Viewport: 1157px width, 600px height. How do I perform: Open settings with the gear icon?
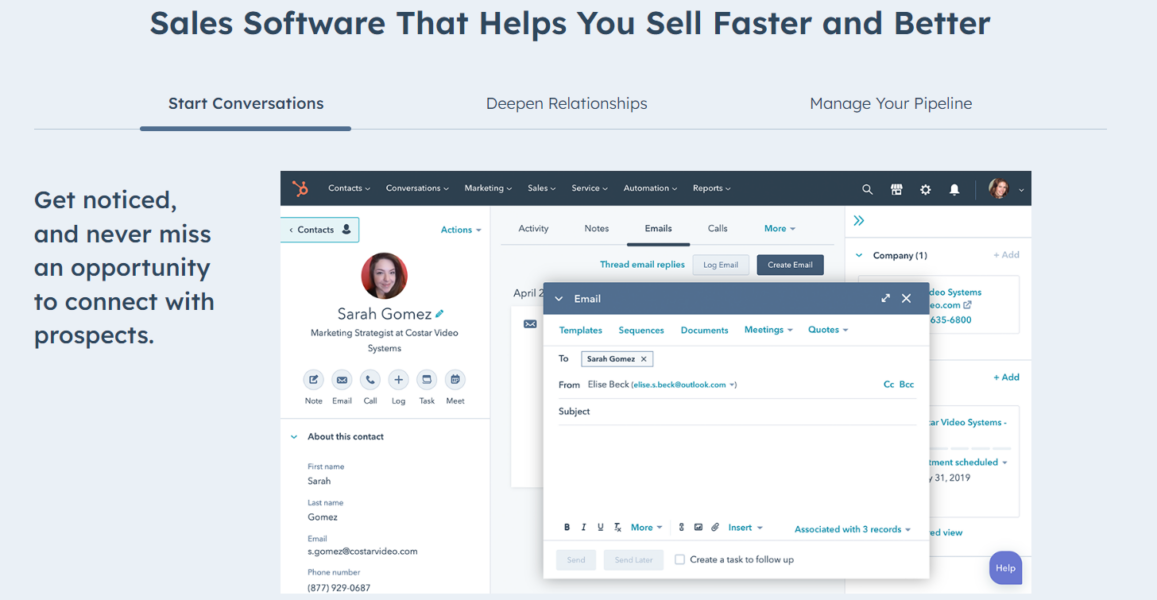point(925,189)
